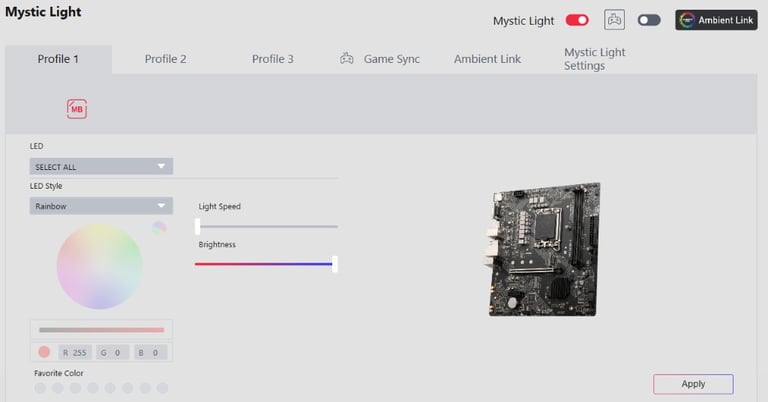Click the Mystic Light title text
Screen dimensions: 768x402
click(43, 12)
